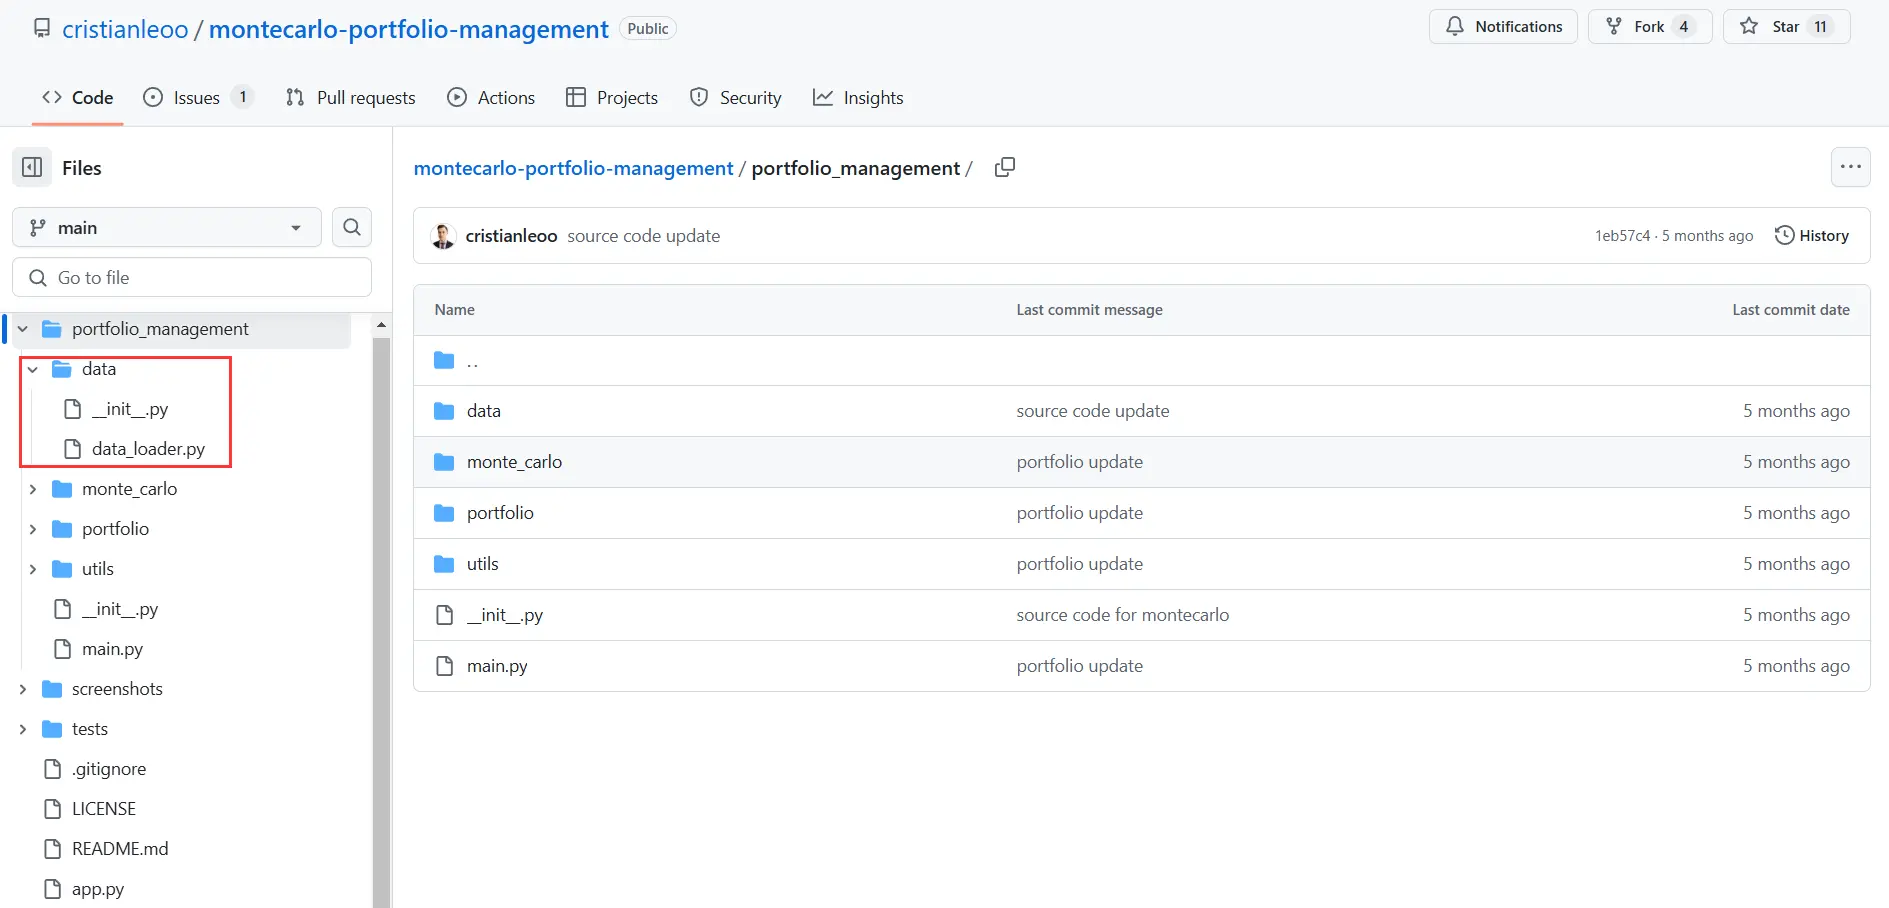Select main.py in the file tree
This screenshot has height=908, width=1889.
tap(113, 649)
